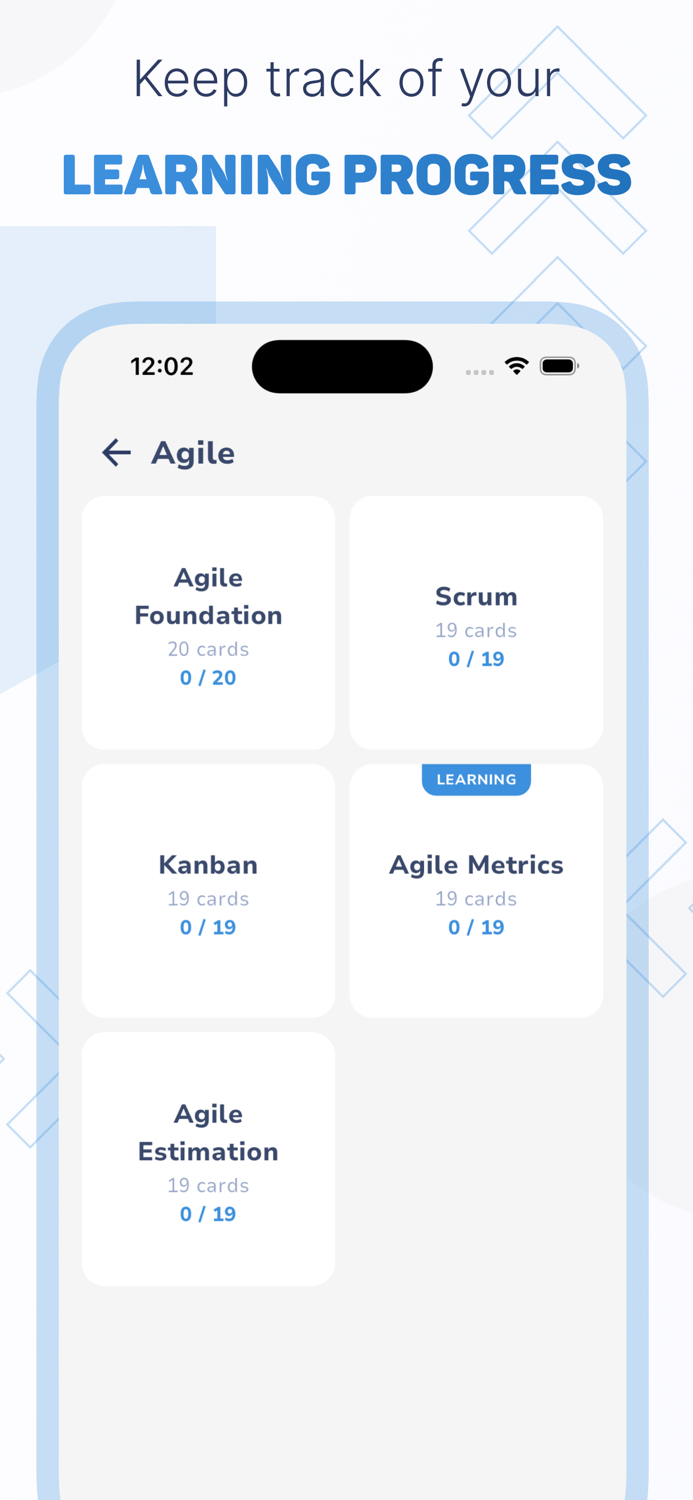Screen dimensions: 693x1500
Task: Open the Agile Foundation card deck
Action: coord(208,622)
